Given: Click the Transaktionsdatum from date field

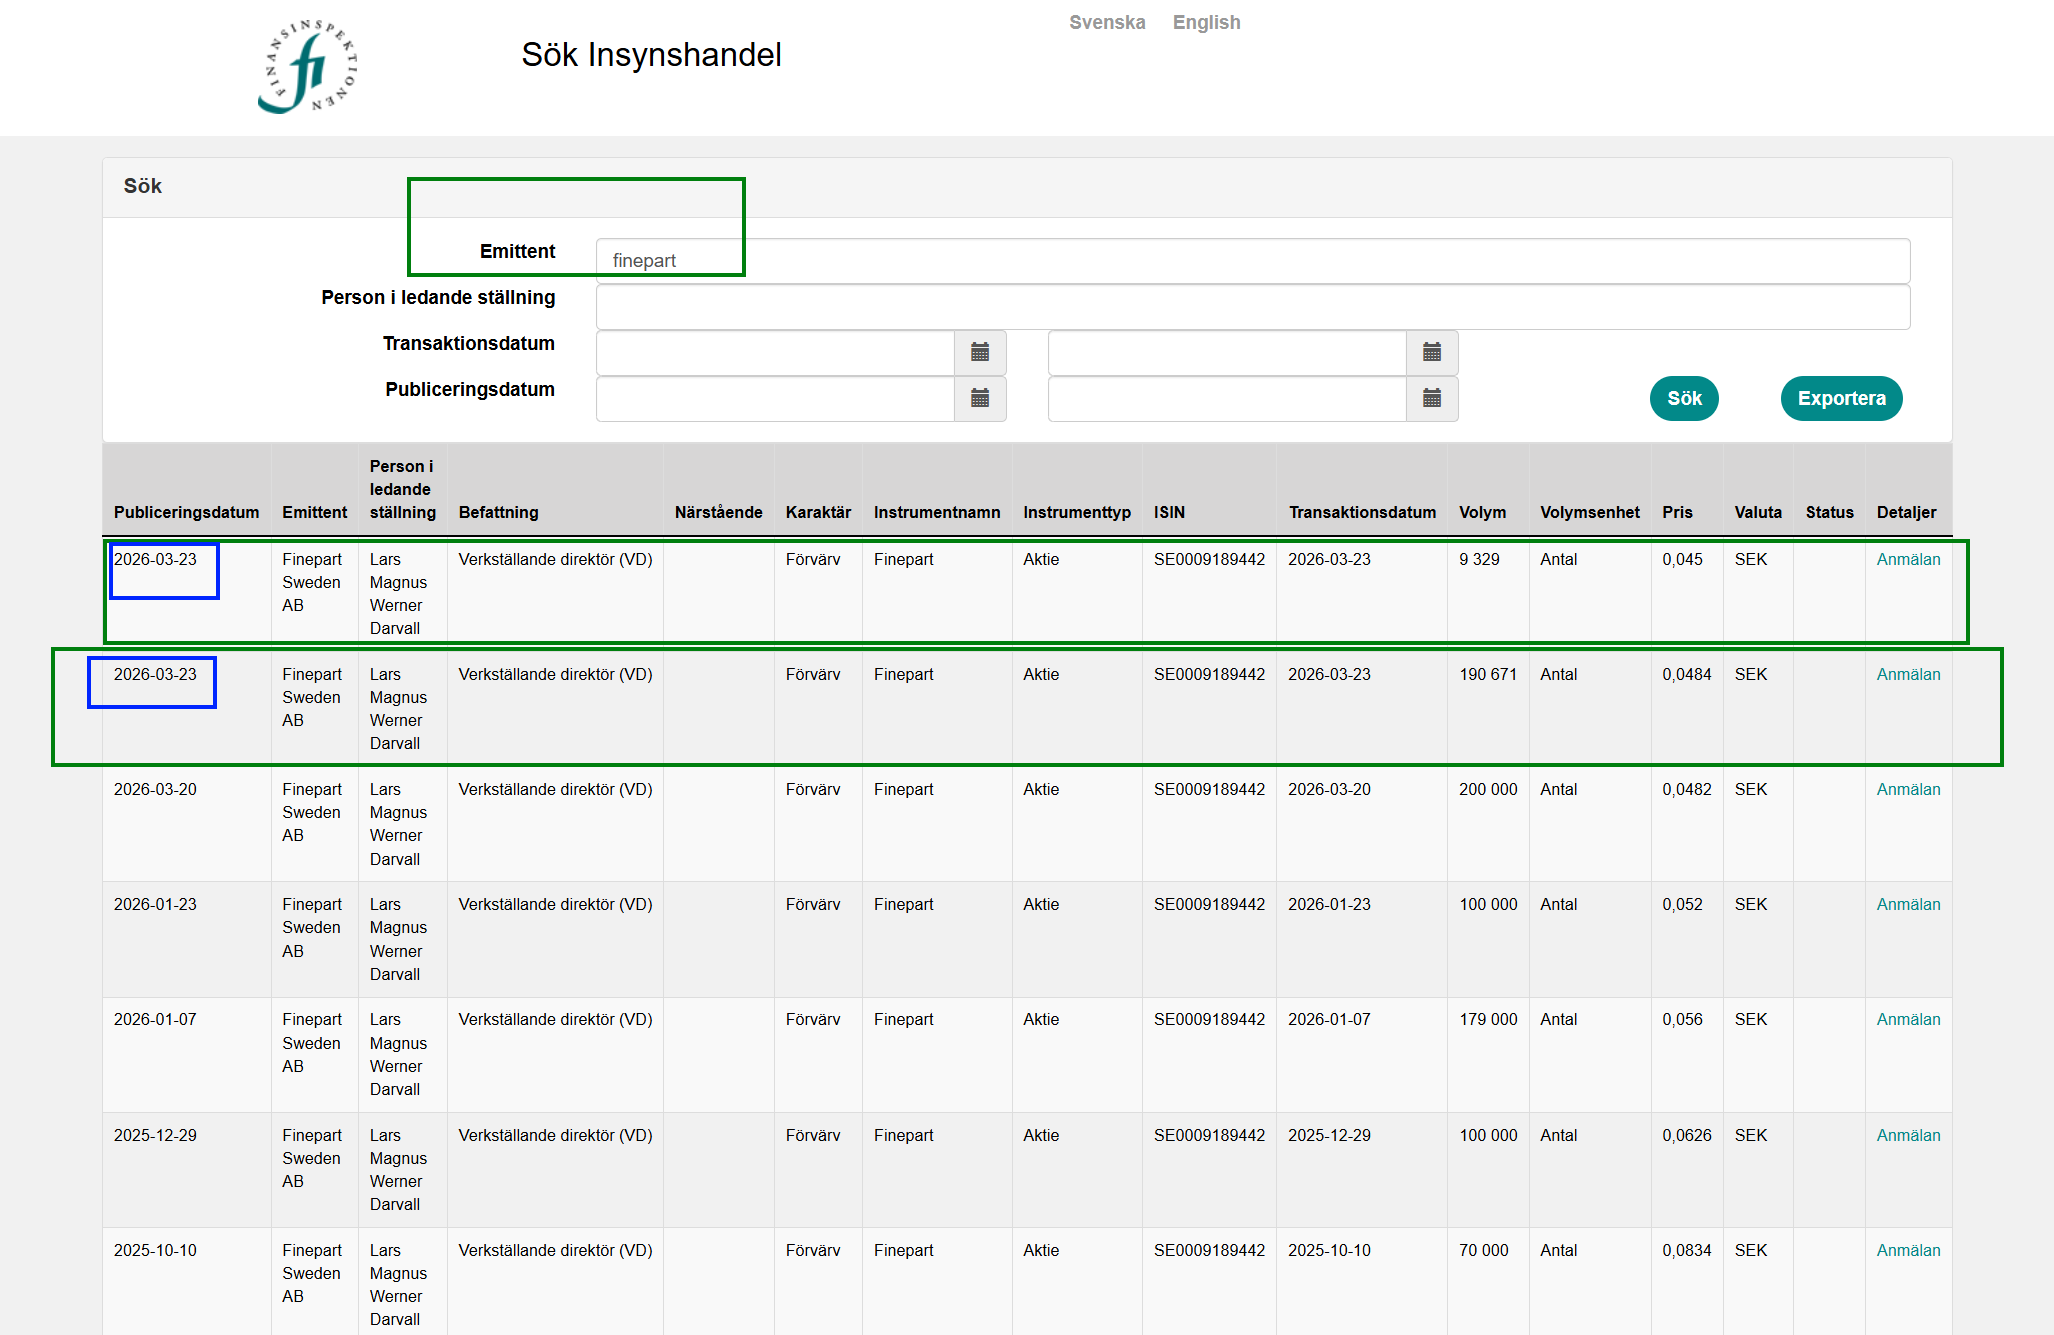Looking at the screenshot, I should tap(775, 352).
